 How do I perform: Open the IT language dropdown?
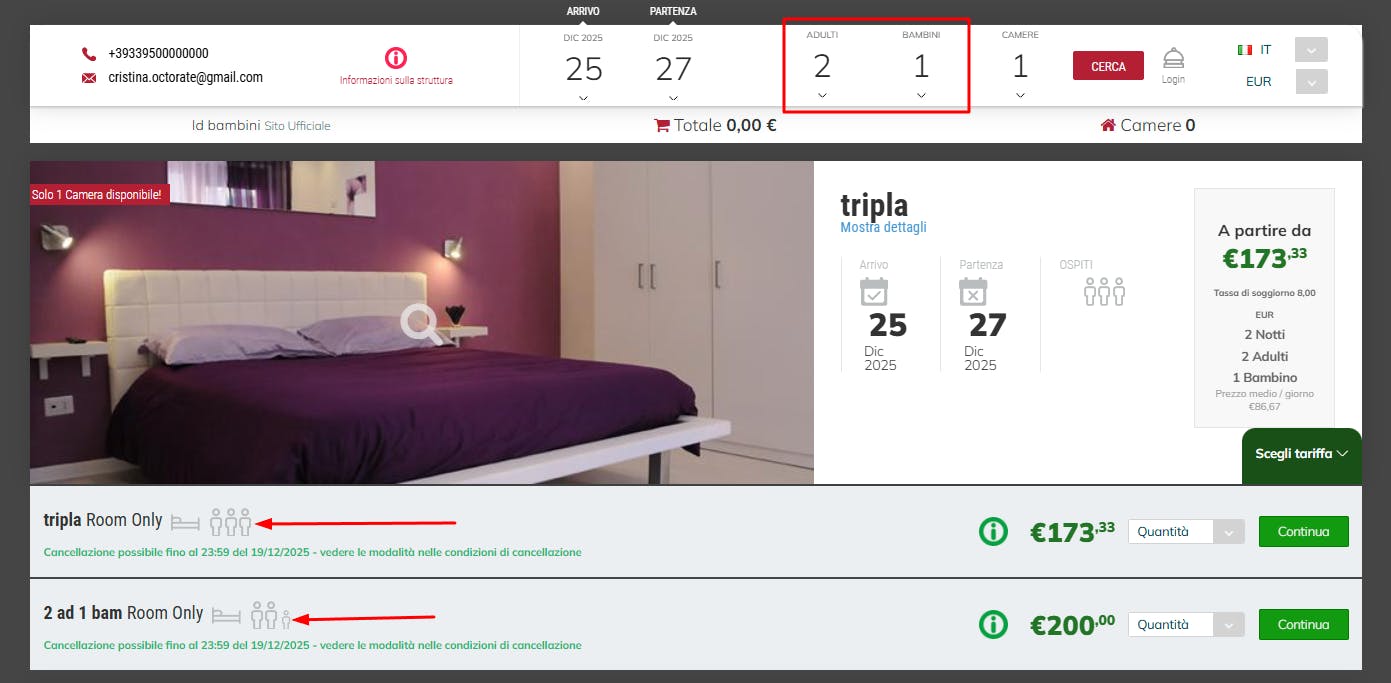[x=1311, y=50]
